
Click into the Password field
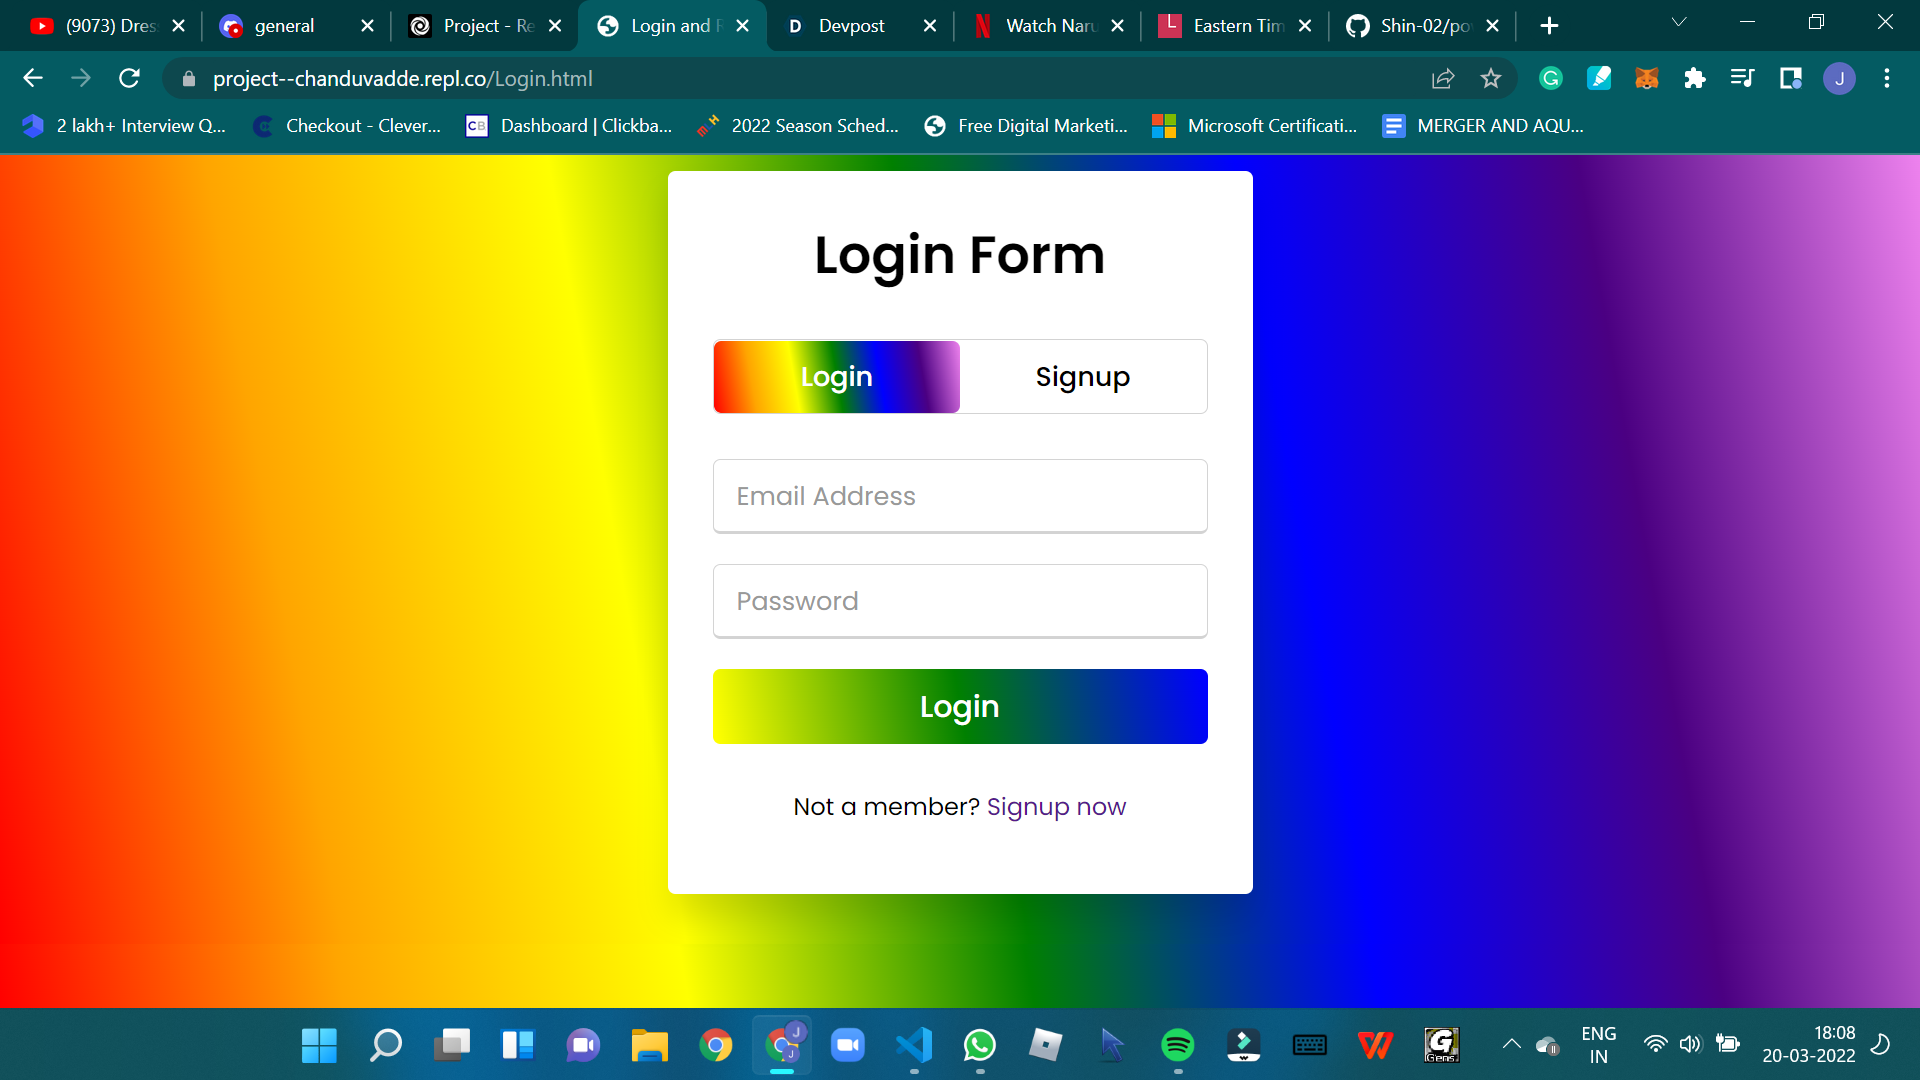coord(960,601)
